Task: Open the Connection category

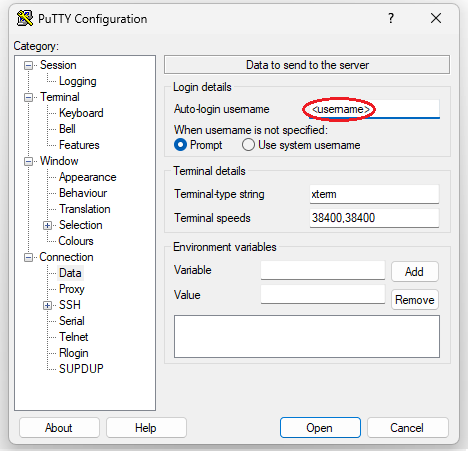Action: click(66, 257)
